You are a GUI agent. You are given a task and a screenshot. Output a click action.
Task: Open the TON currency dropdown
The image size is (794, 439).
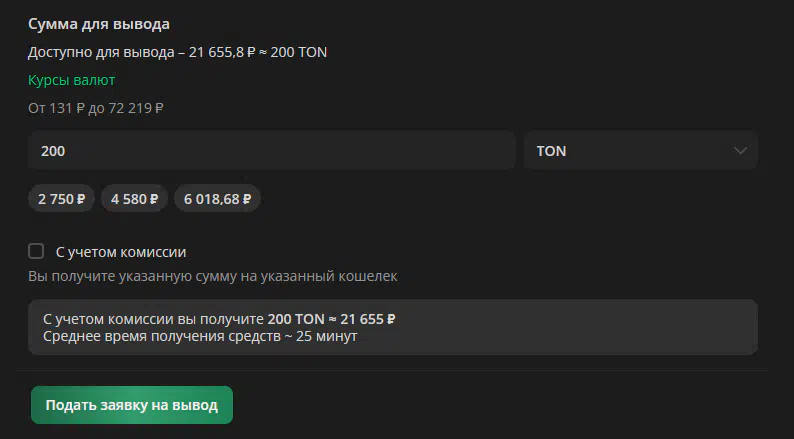click(640, 151)
